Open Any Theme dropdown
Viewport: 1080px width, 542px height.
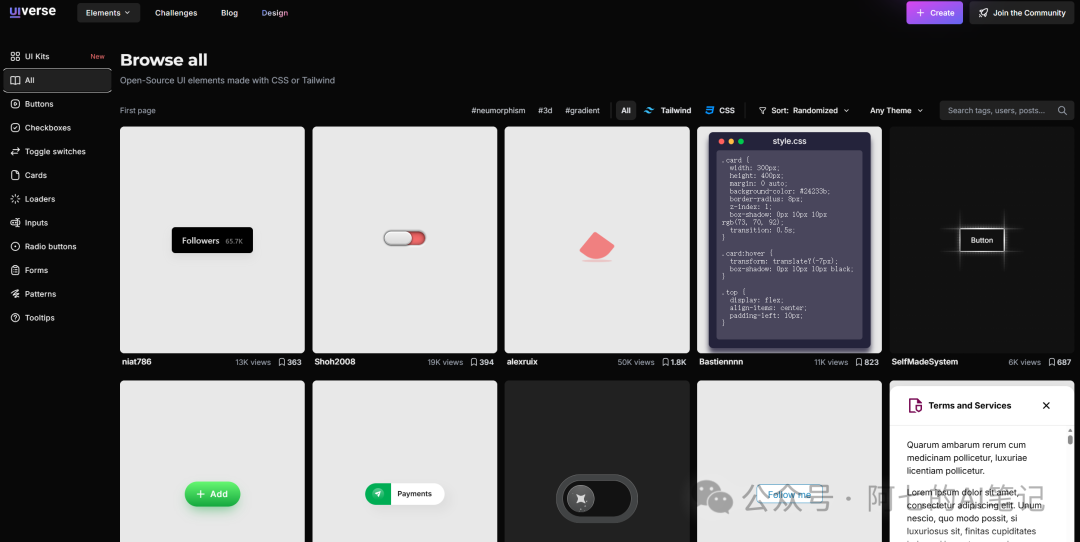pos(896,110)
